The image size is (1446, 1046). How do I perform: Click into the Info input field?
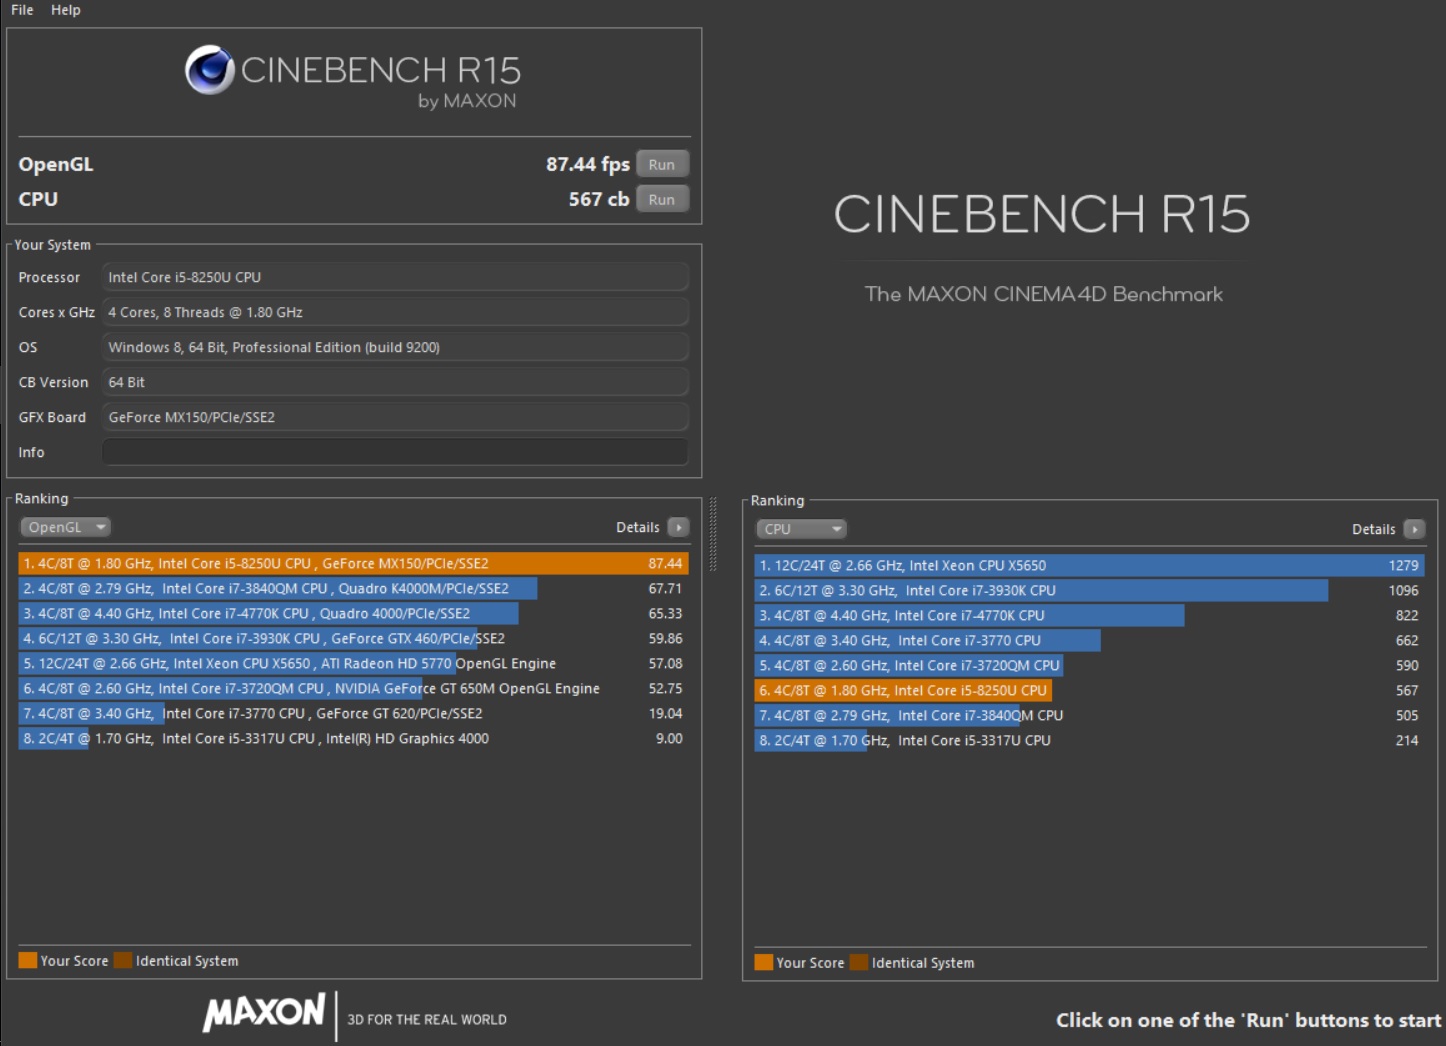tap(395, 452)
